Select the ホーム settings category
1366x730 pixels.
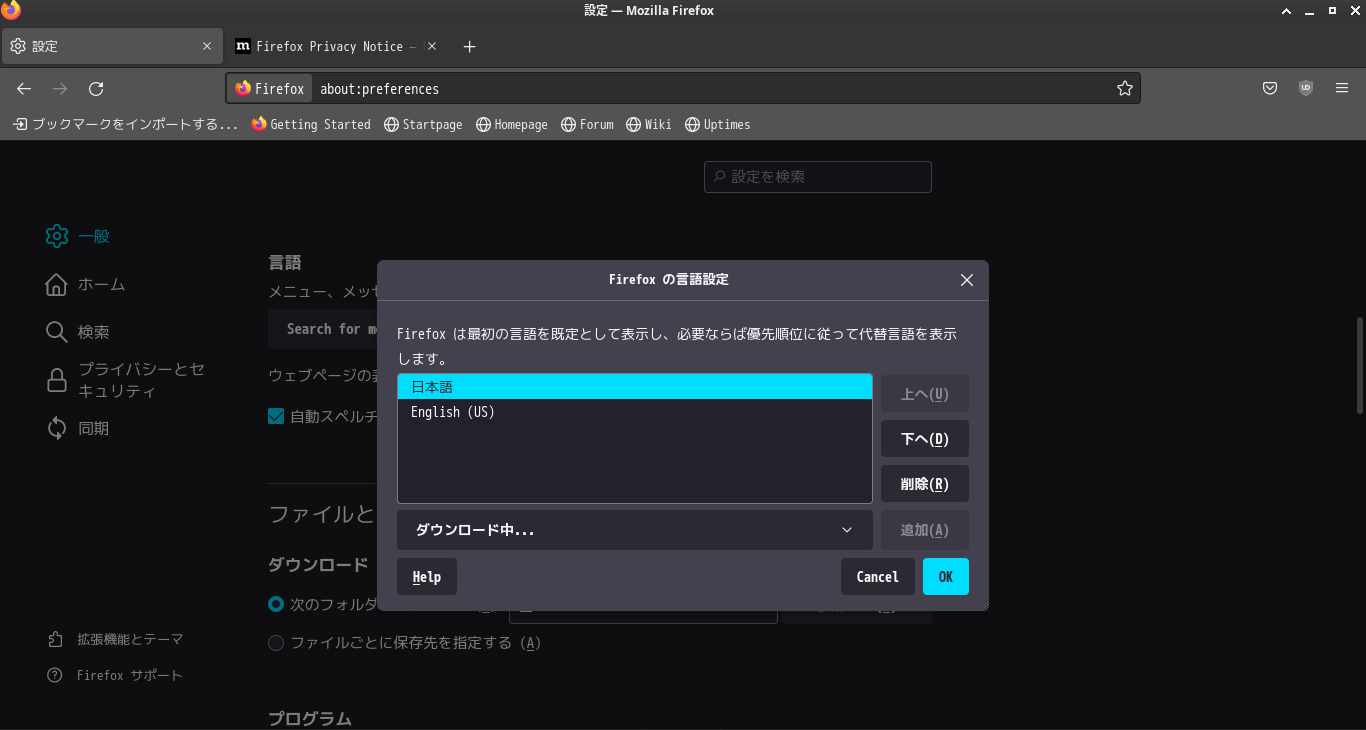(102, 285)
